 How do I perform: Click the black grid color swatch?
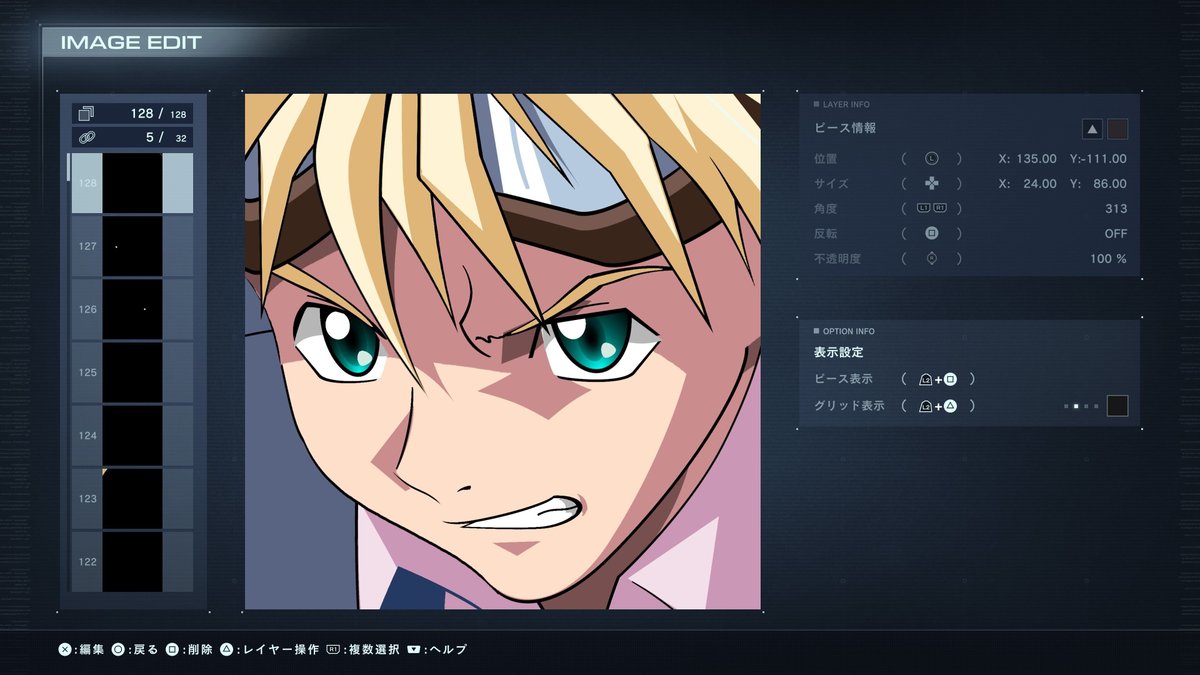point(1118,406)
